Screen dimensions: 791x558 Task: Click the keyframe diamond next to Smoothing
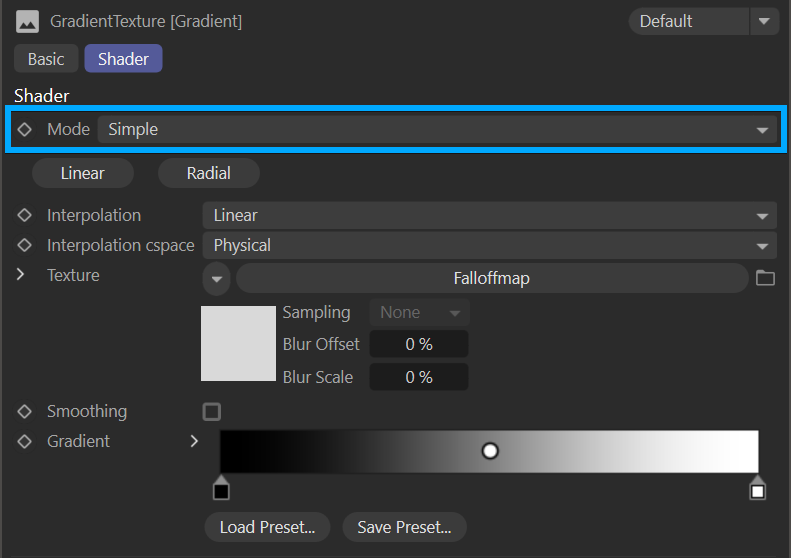click(25, 411)
